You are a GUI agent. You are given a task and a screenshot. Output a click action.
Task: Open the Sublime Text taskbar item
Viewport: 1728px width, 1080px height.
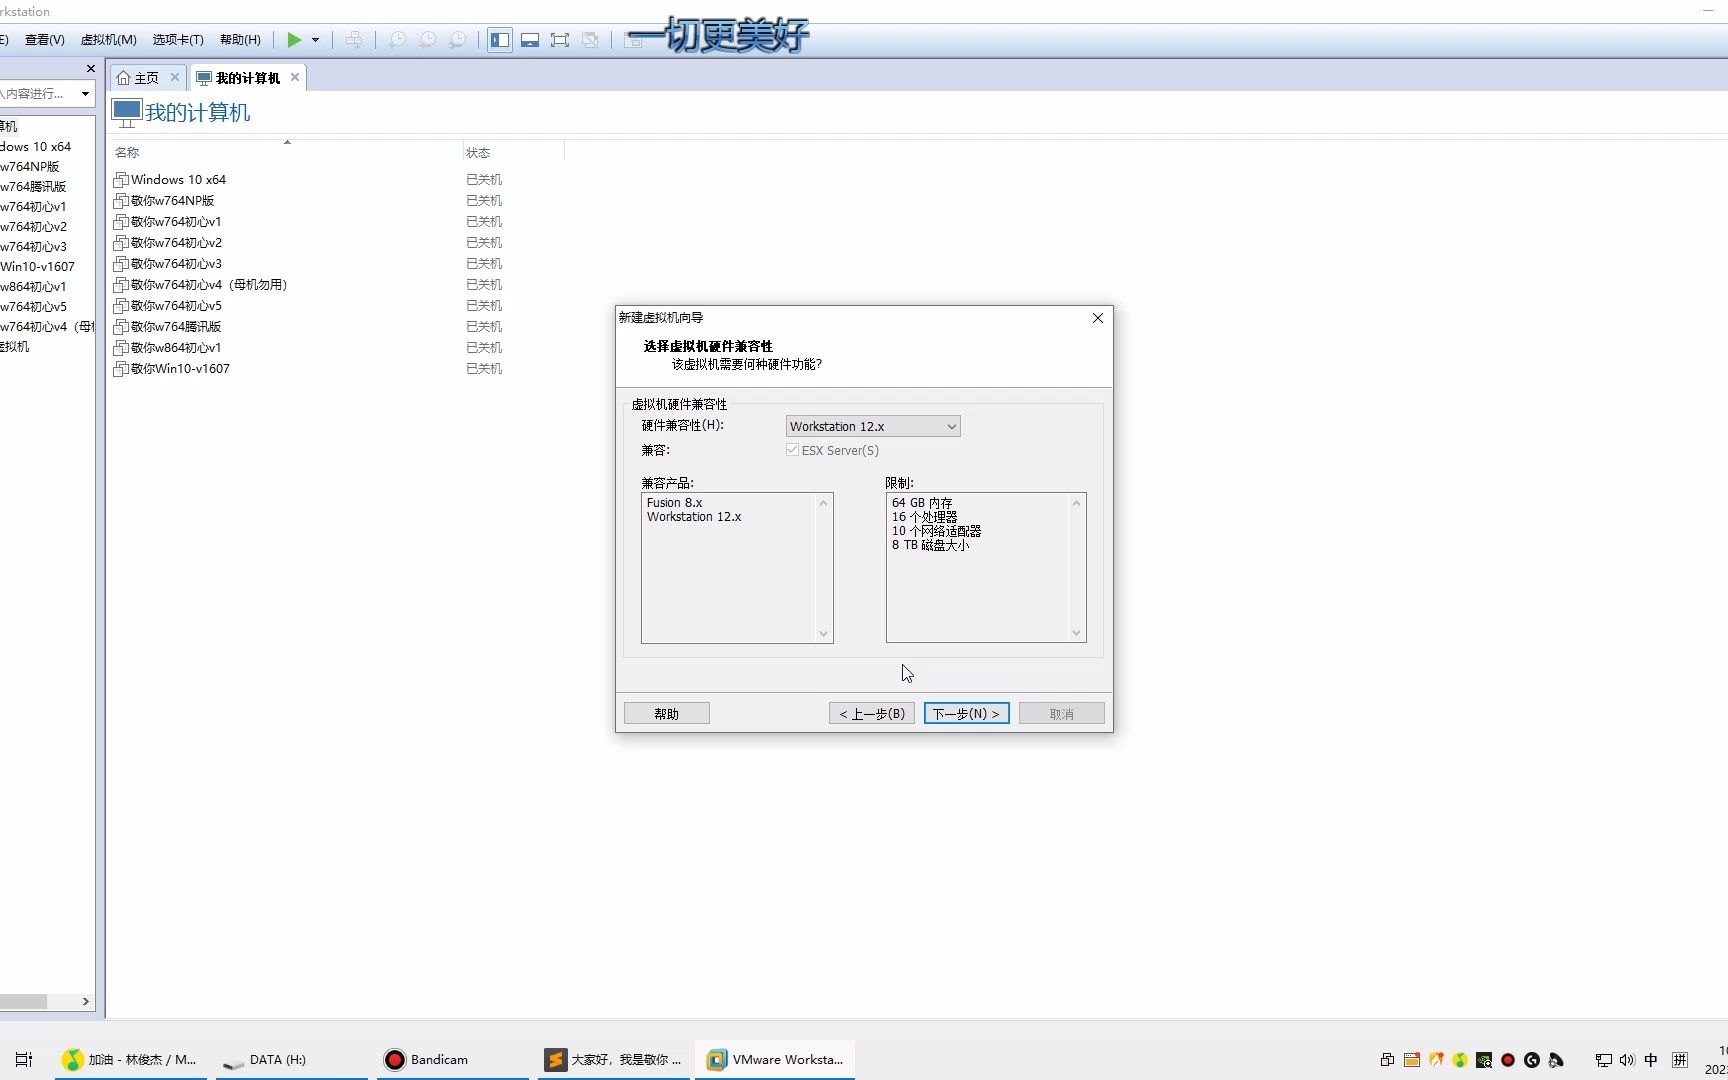tap(614, 1060)
